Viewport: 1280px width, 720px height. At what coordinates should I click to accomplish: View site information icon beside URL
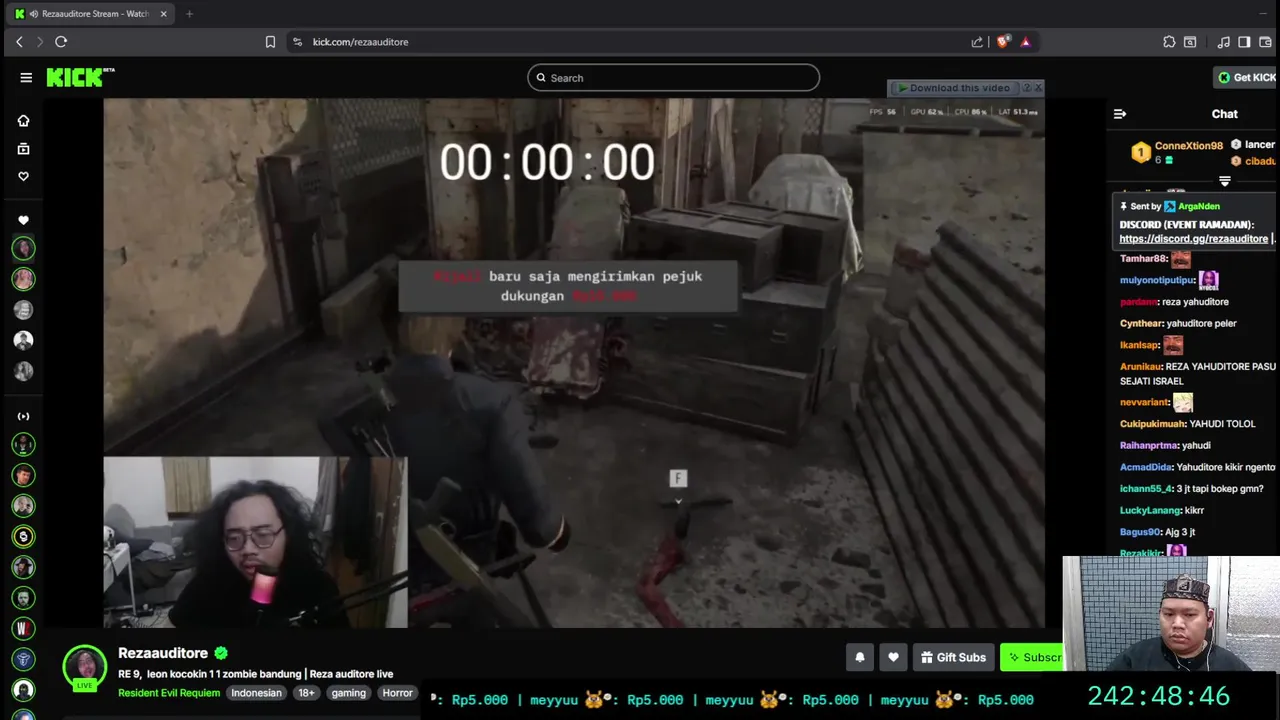click(296, 42)
